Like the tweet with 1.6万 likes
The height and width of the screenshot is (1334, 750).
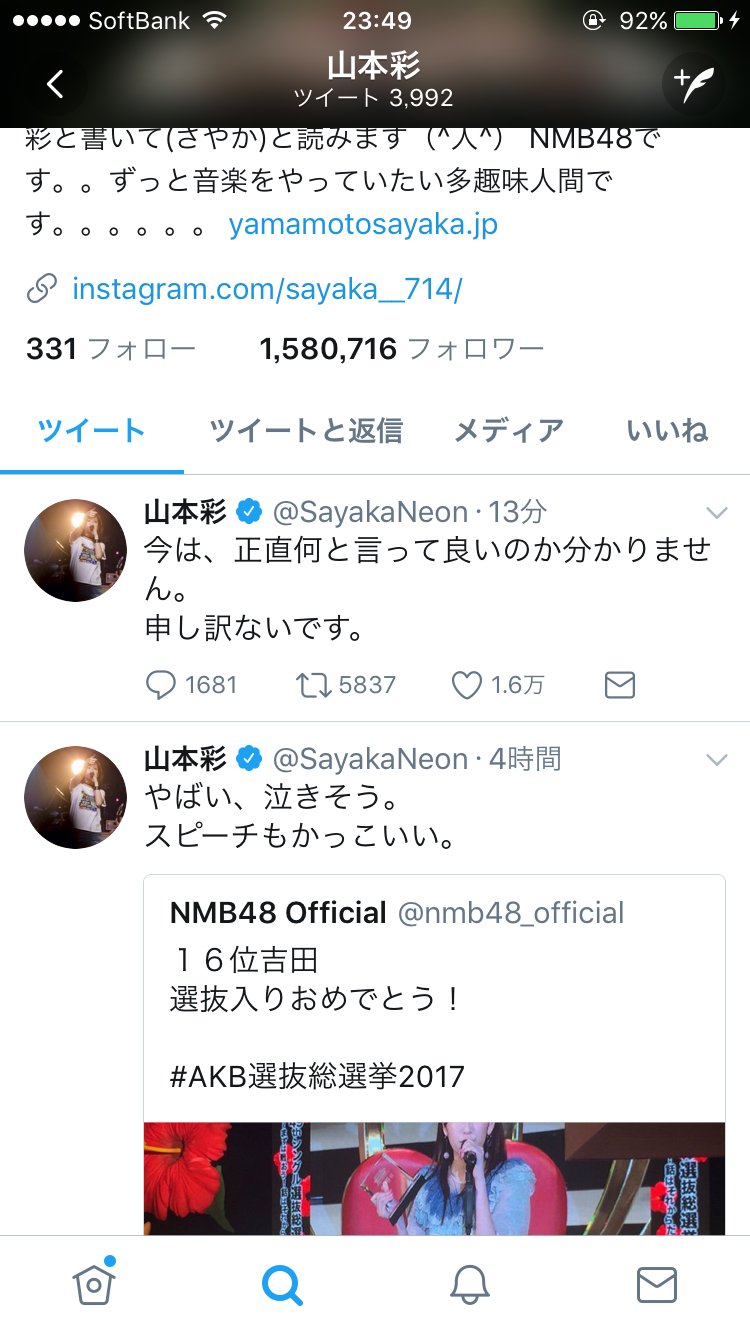[466, 685]
